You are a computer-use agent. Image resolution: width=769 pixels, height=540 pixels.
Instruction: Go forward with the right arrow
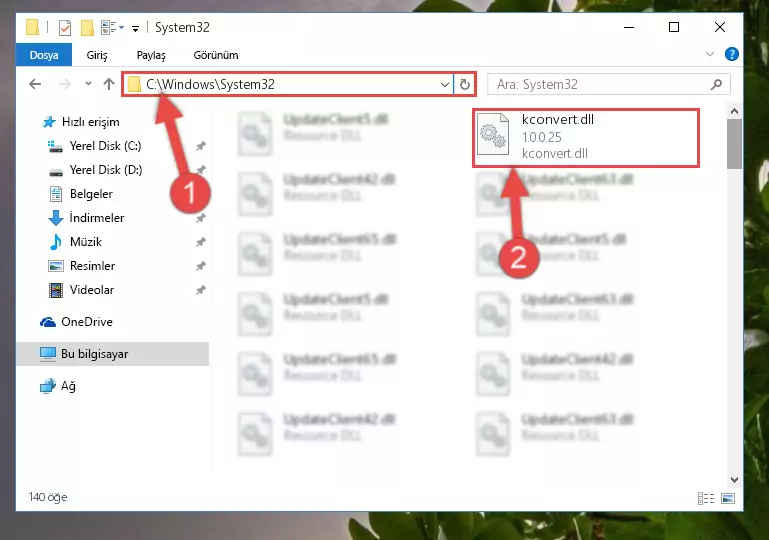[x=64, y=84]
